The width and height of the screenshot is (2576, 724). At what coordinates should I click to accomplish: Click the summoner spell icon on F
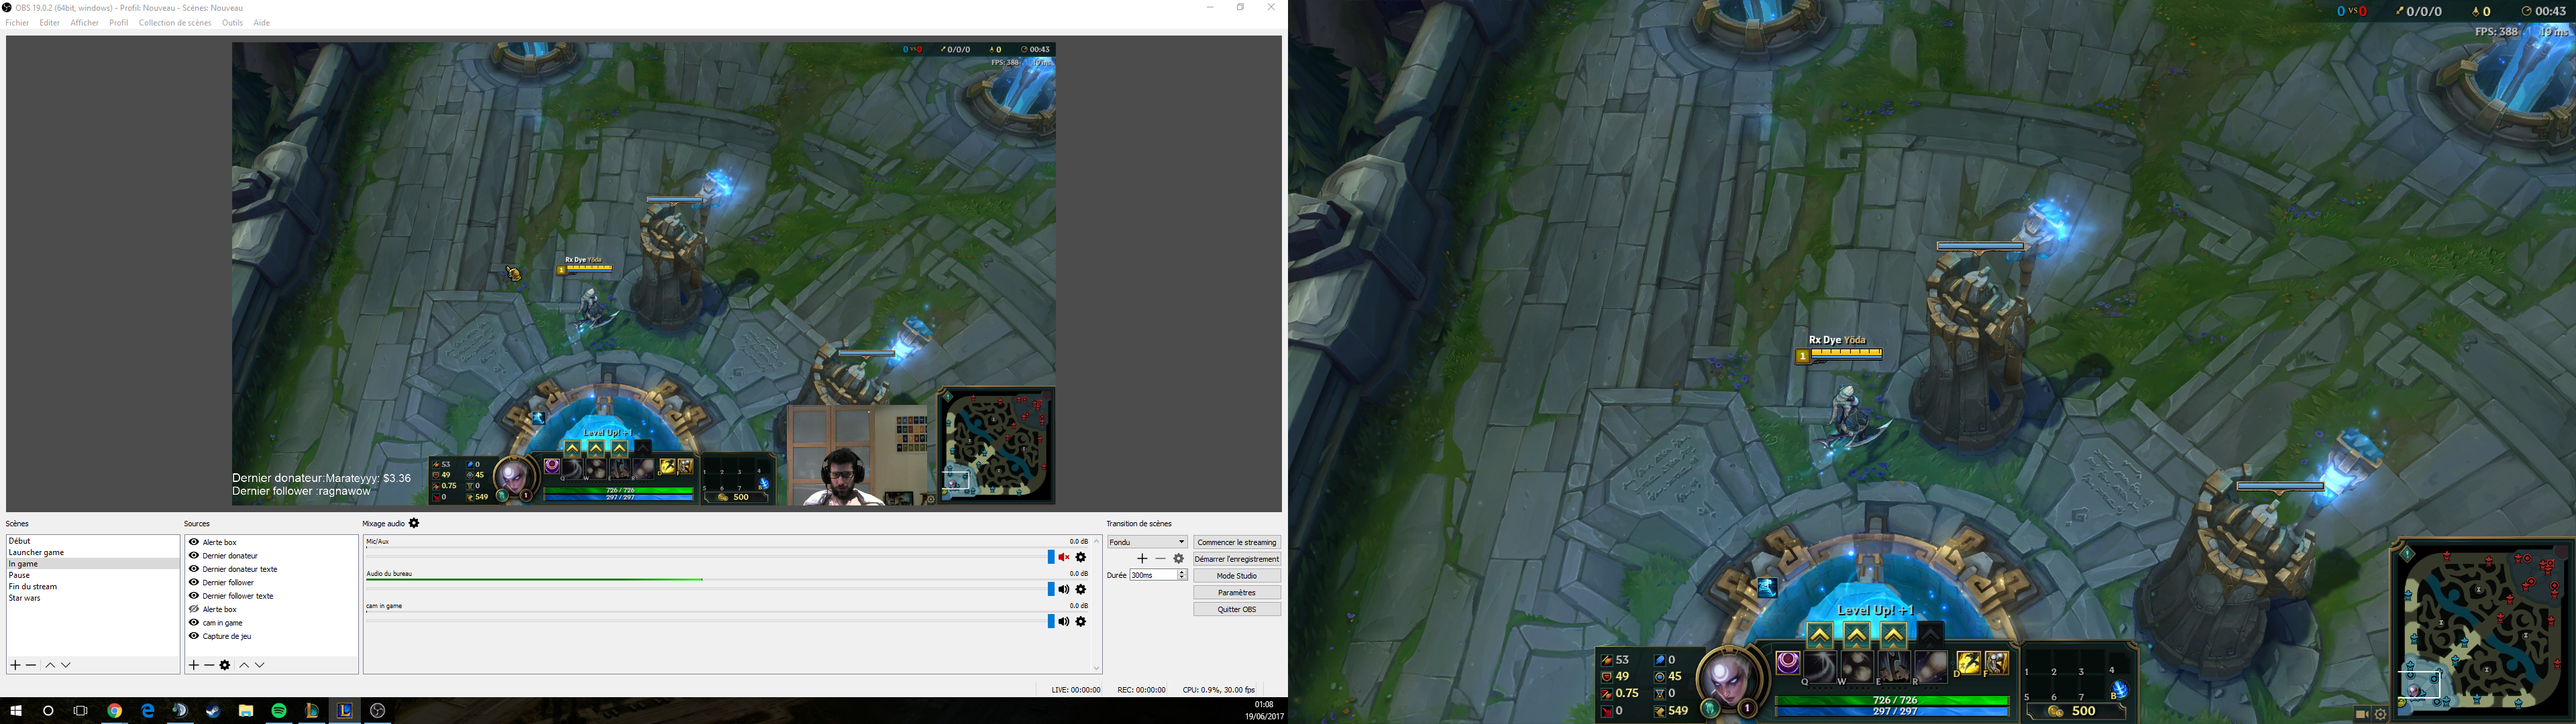[x=1996, y=663]
